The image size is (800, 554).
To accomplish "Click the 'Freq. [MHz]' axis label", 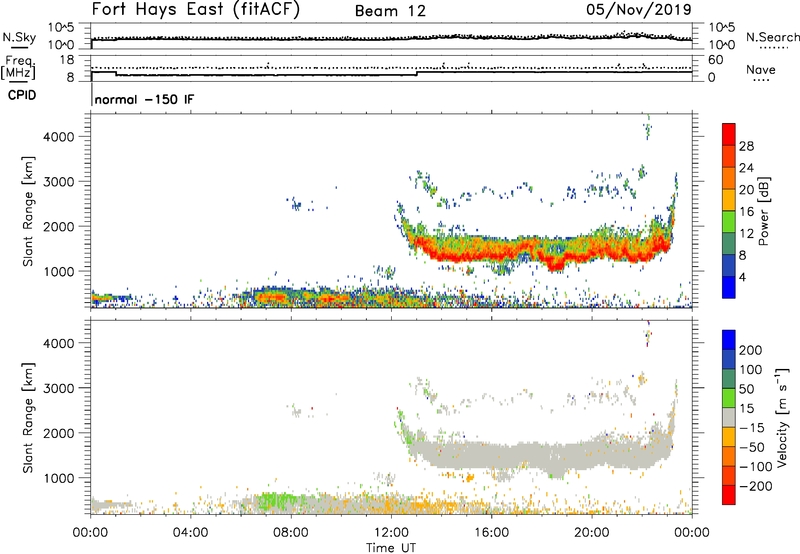I will pyautogui.click(x=19, y=68).
